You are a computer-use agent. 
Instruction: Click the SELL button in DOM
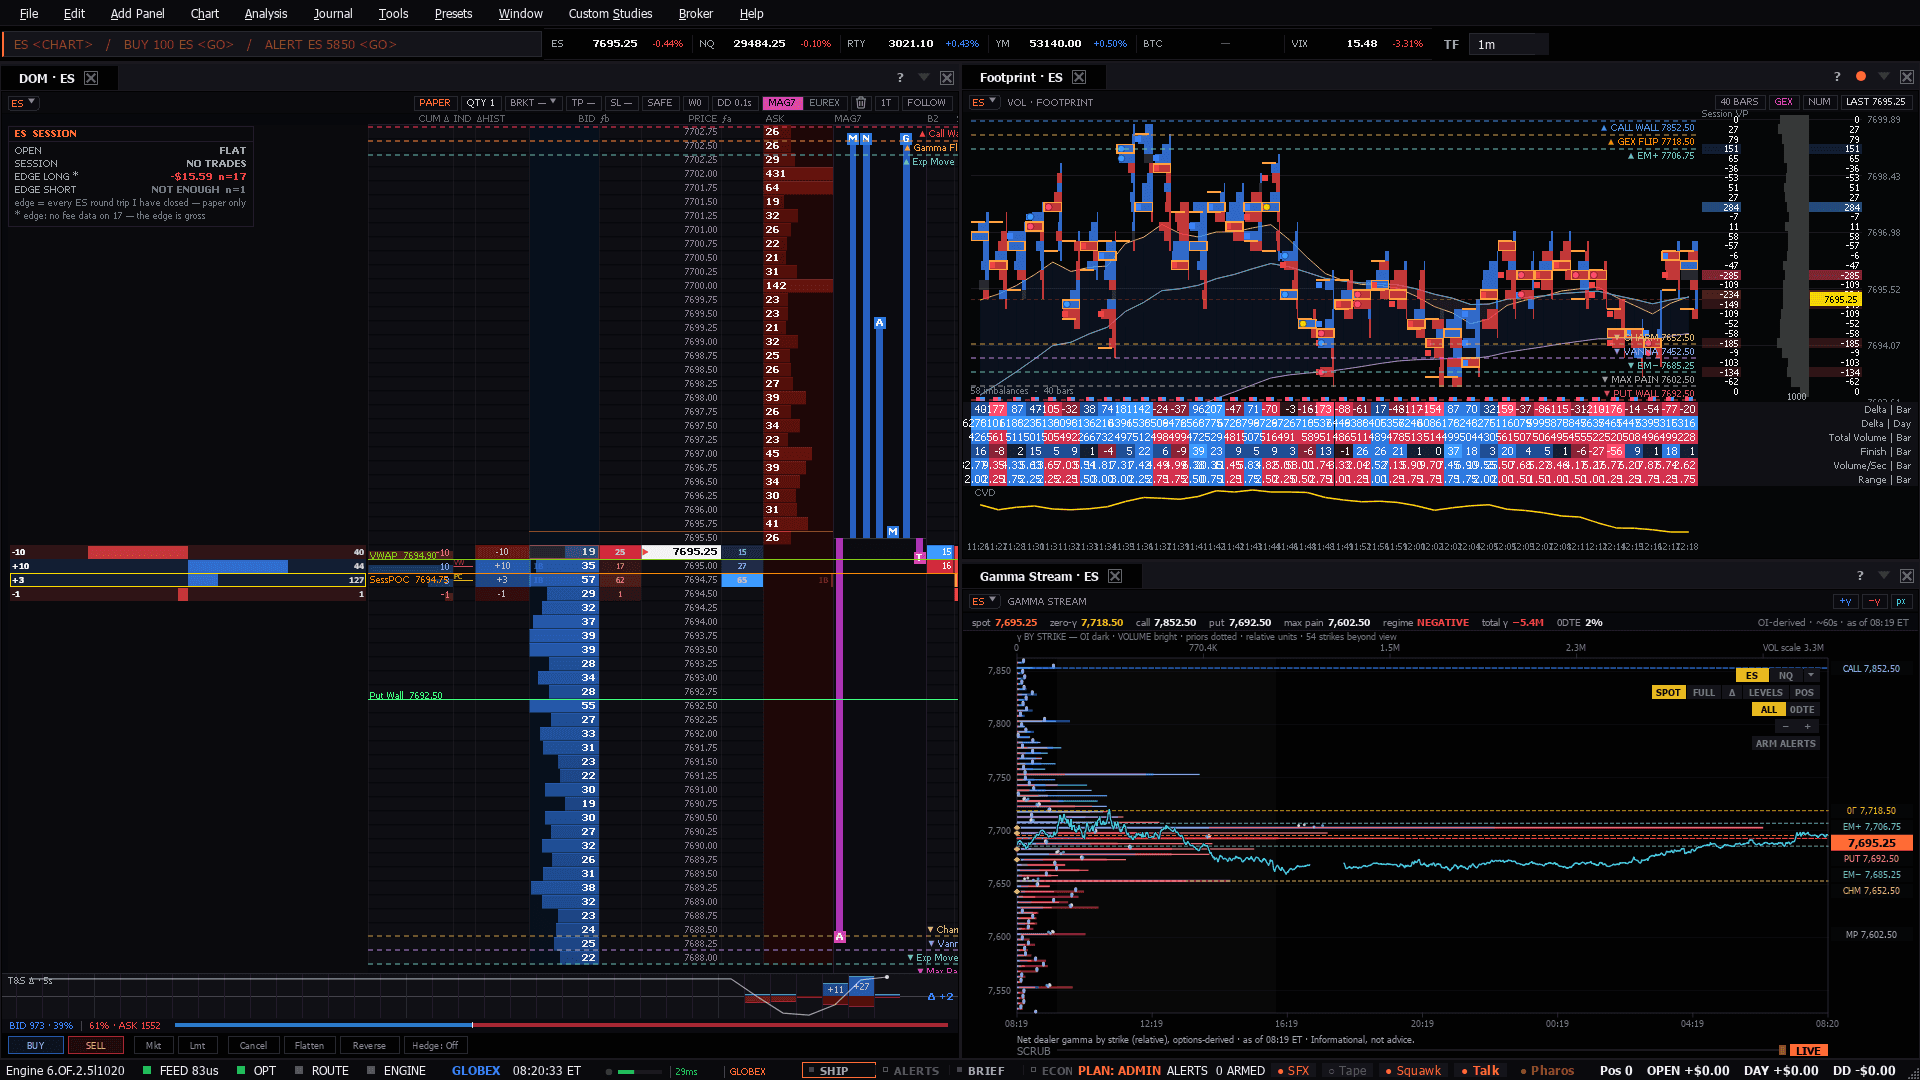(95, 1045)
